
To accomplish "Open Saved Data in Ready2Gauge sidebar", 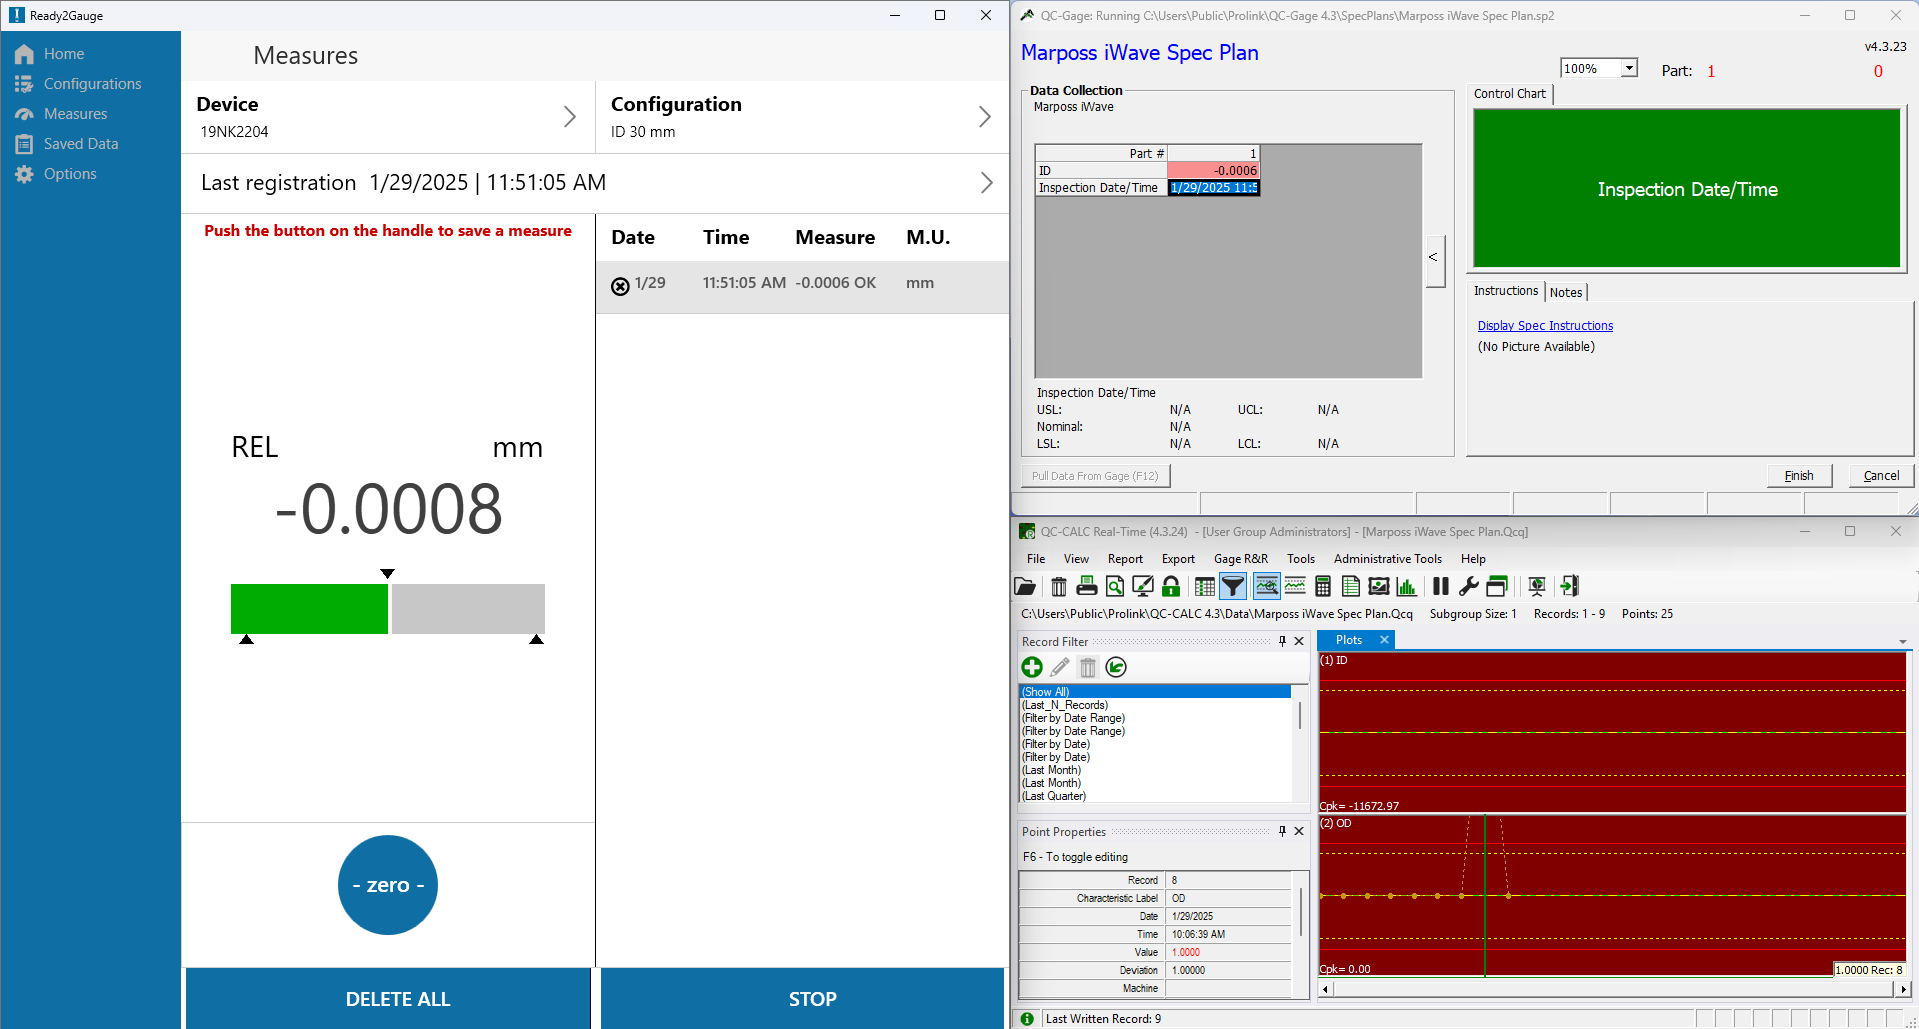I will click(x=81, y=144).
